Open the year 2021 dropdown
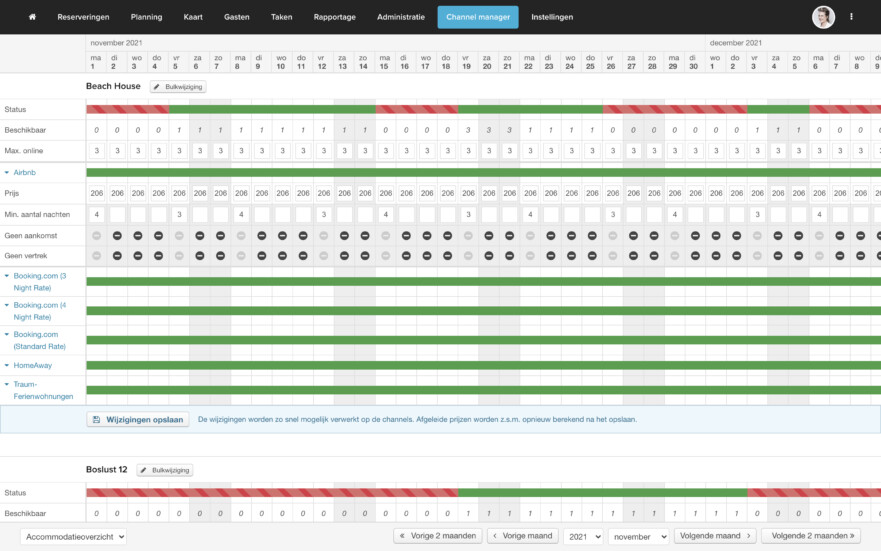 click(582, 537)
